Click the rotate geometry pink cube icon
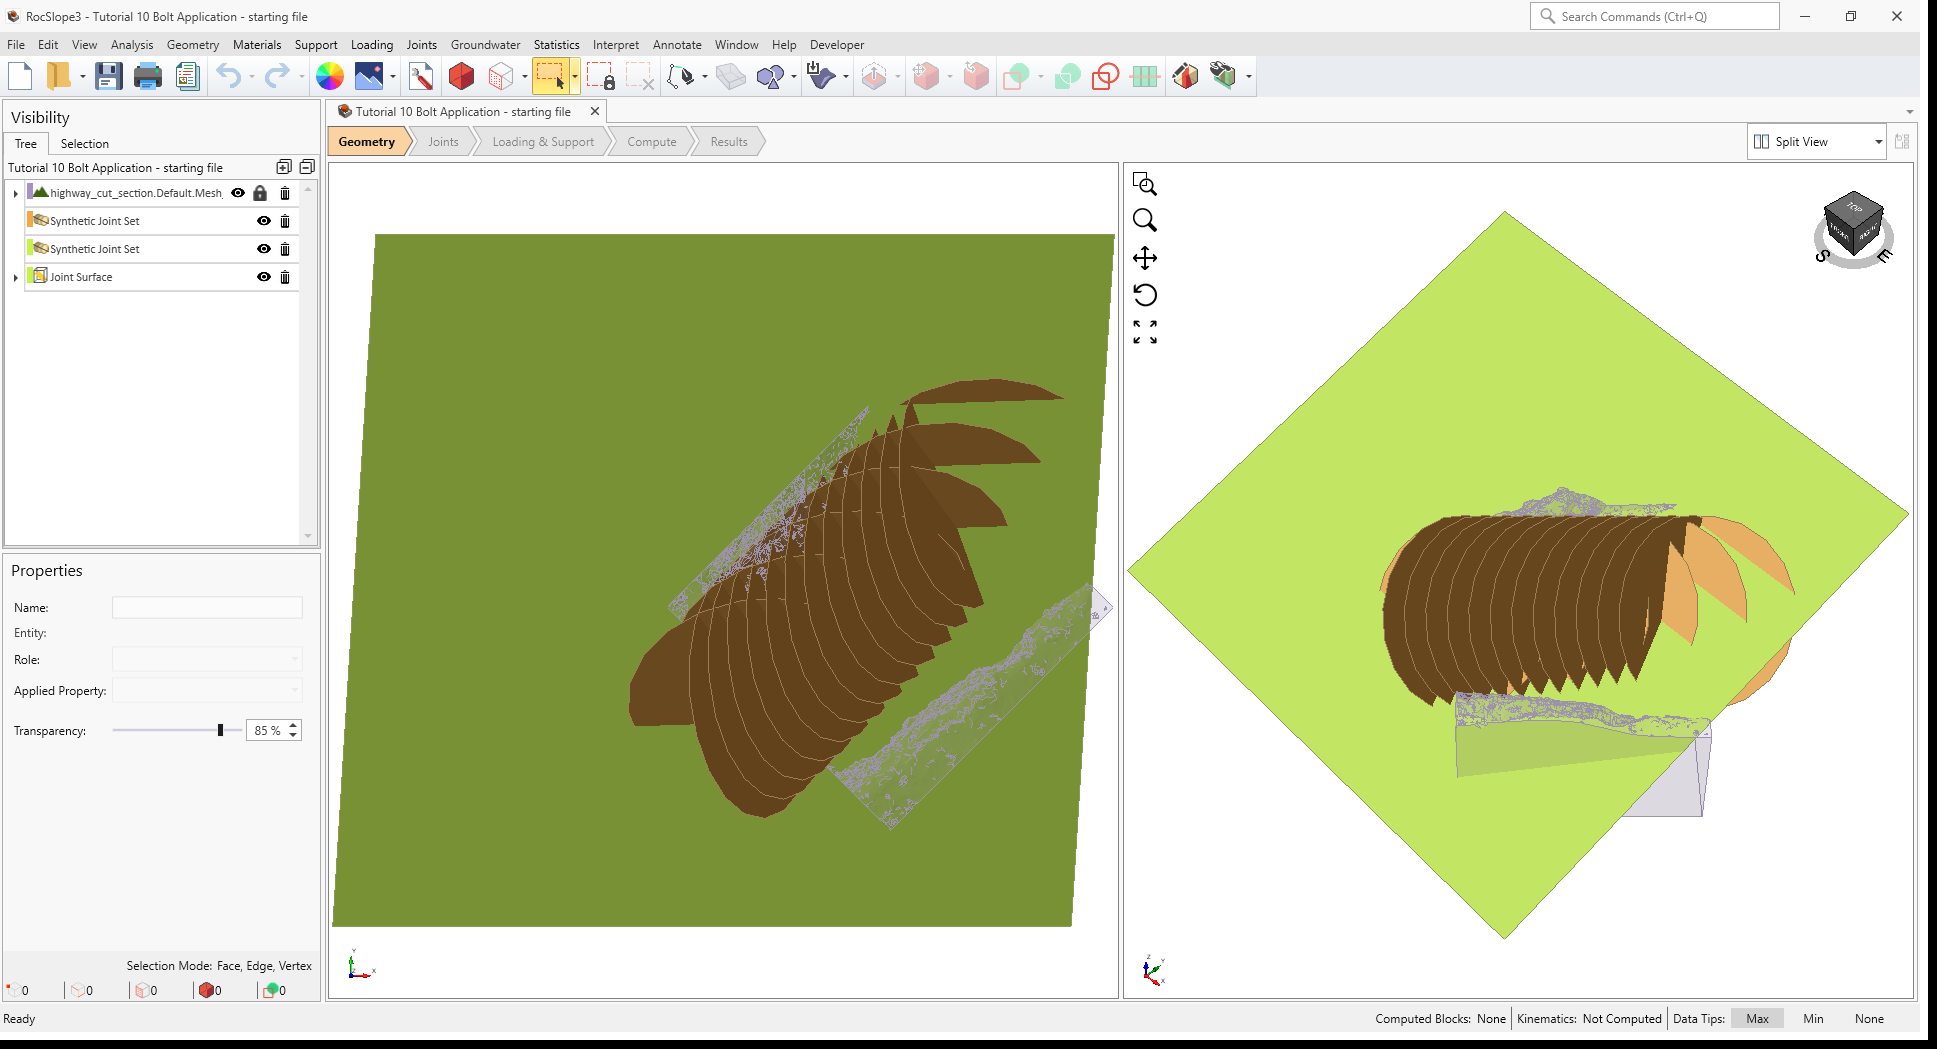Screen dimensions: 1937x1049 pos(976,76)
